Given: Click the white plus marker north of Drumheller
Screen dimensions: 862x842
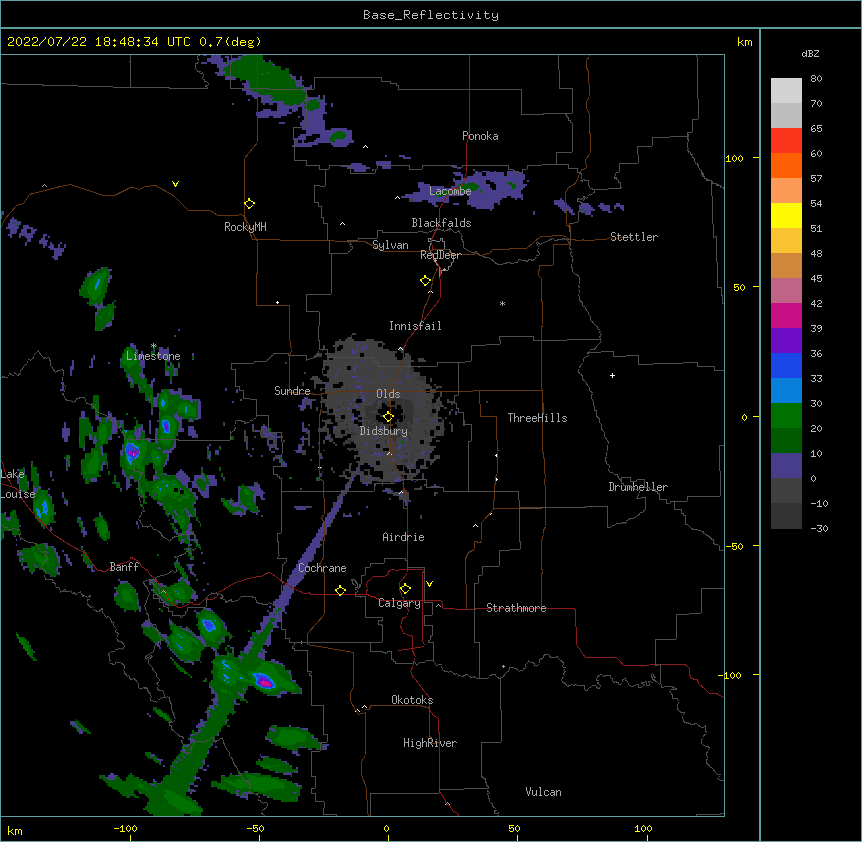Looking at the screenshot, I should [612, 375].
